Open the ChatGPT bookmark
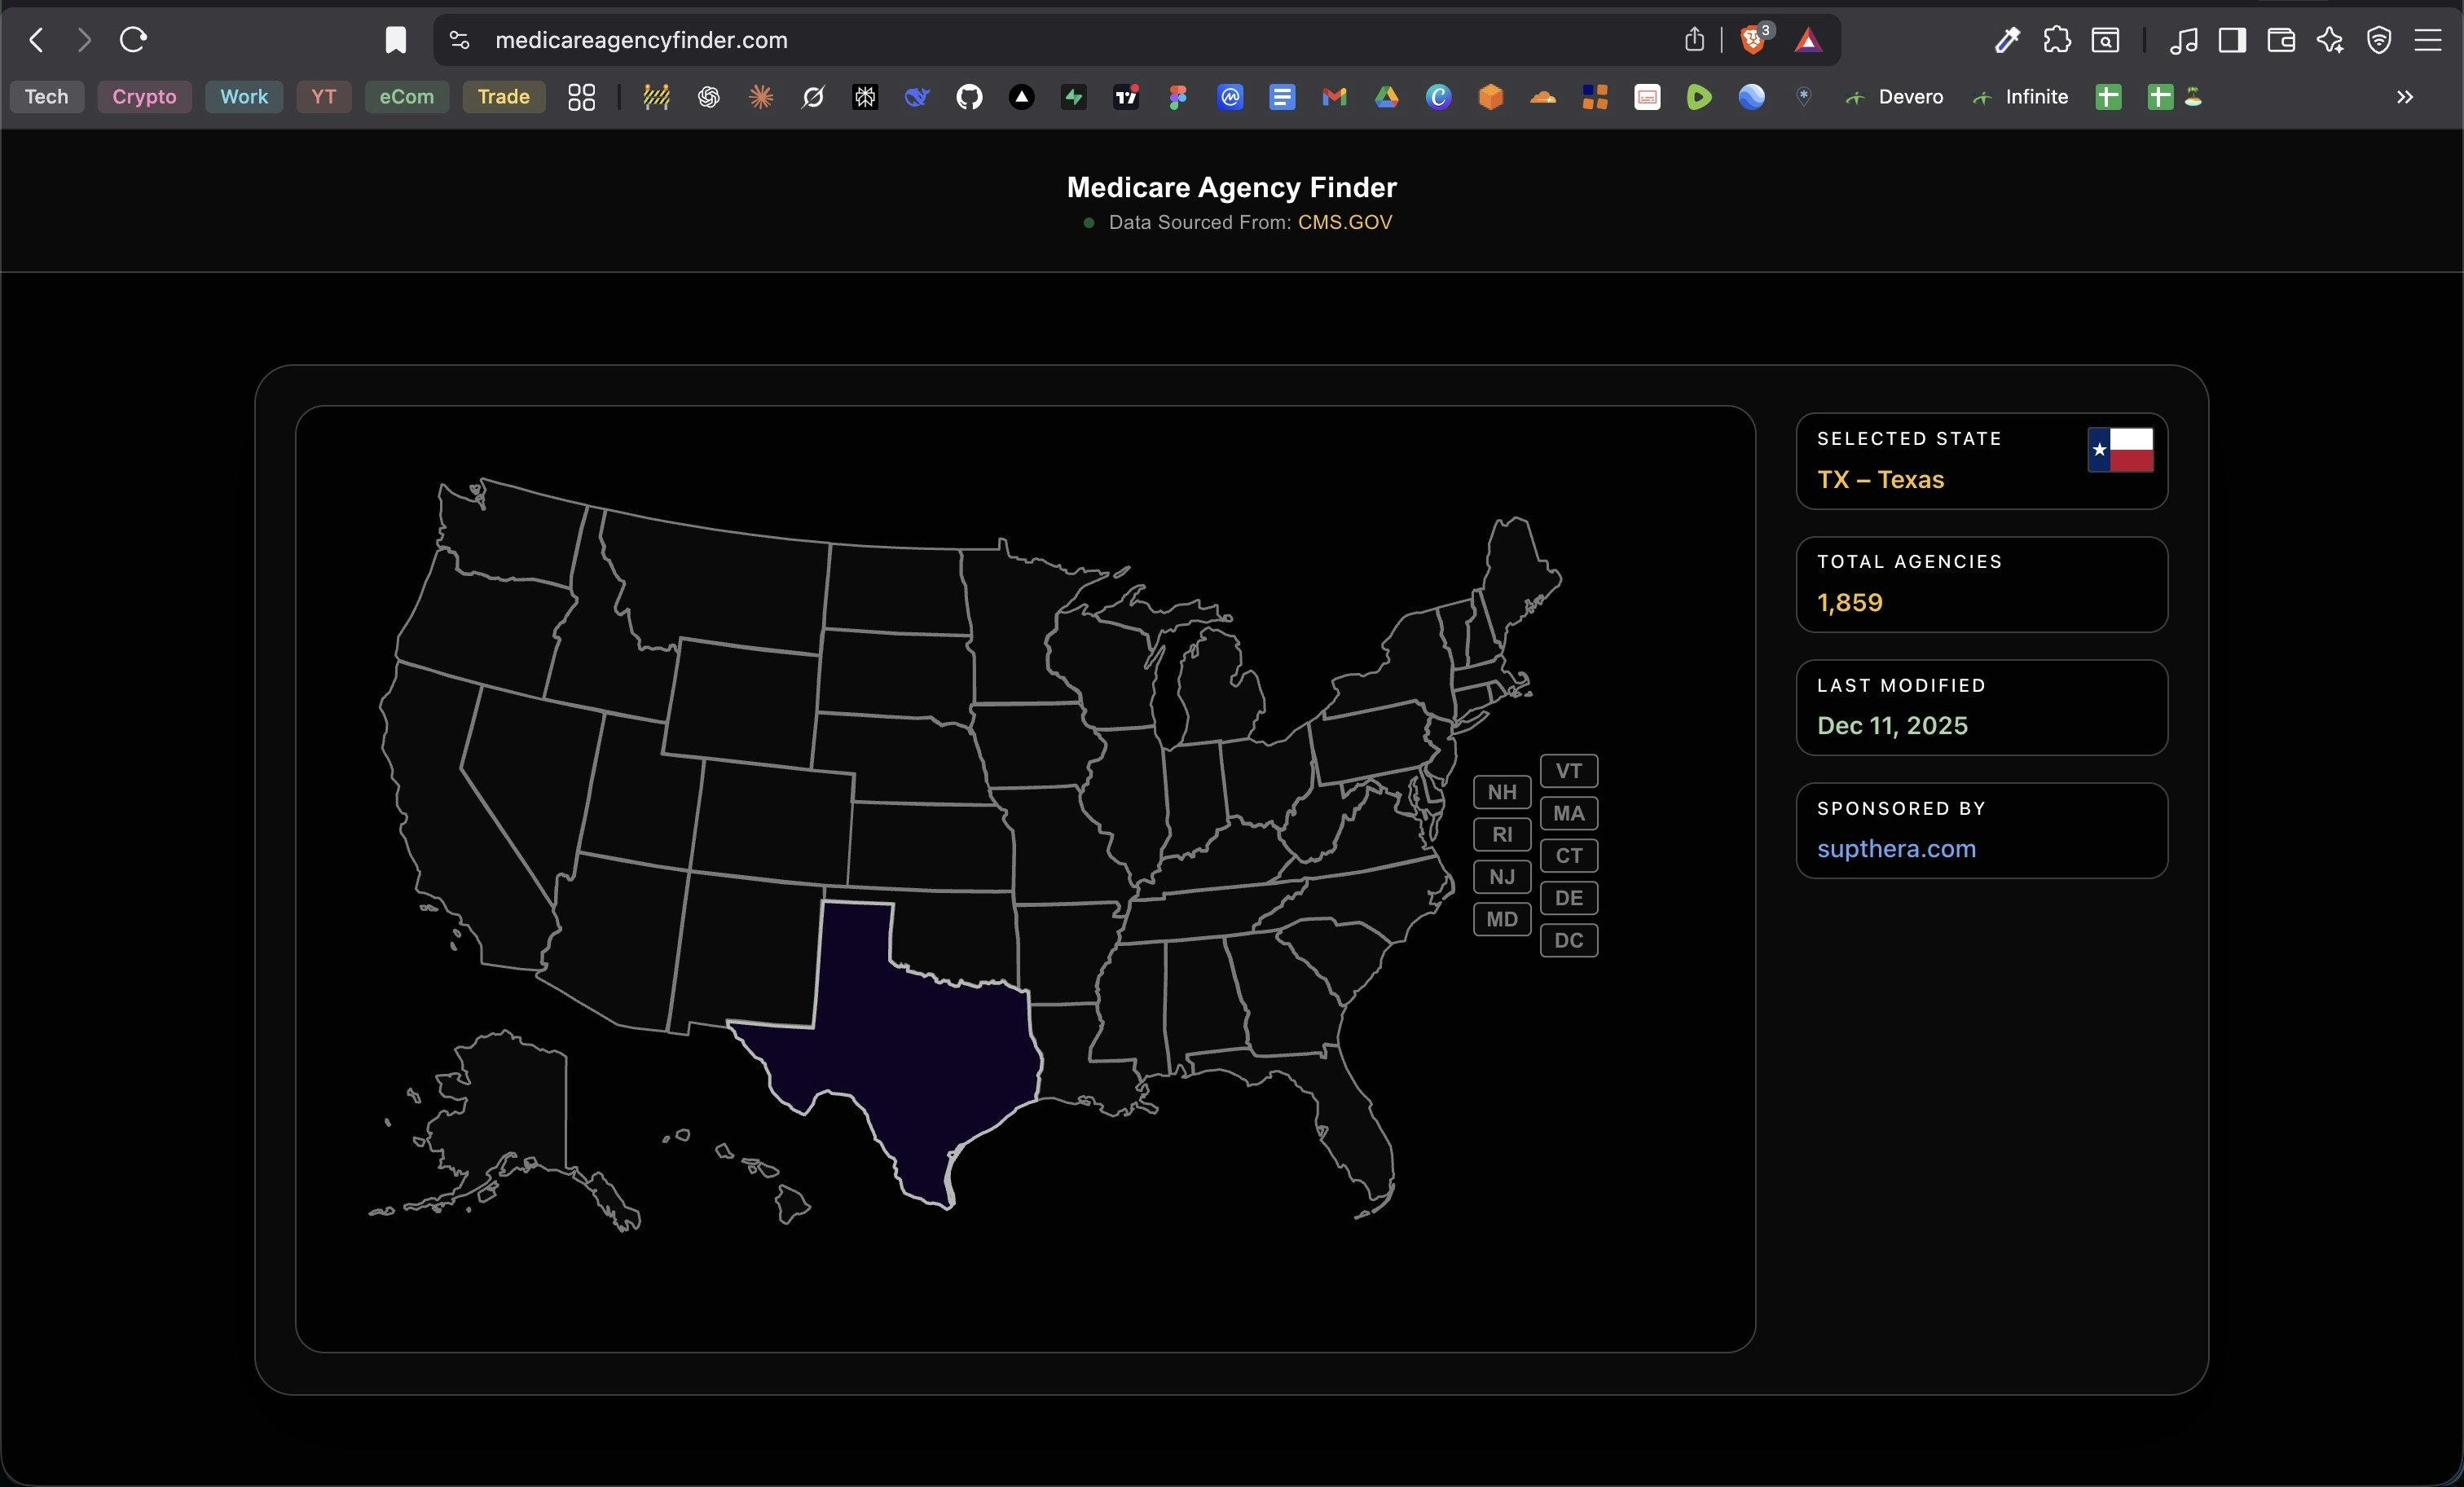2464x1487 pixels. point(709,97)
